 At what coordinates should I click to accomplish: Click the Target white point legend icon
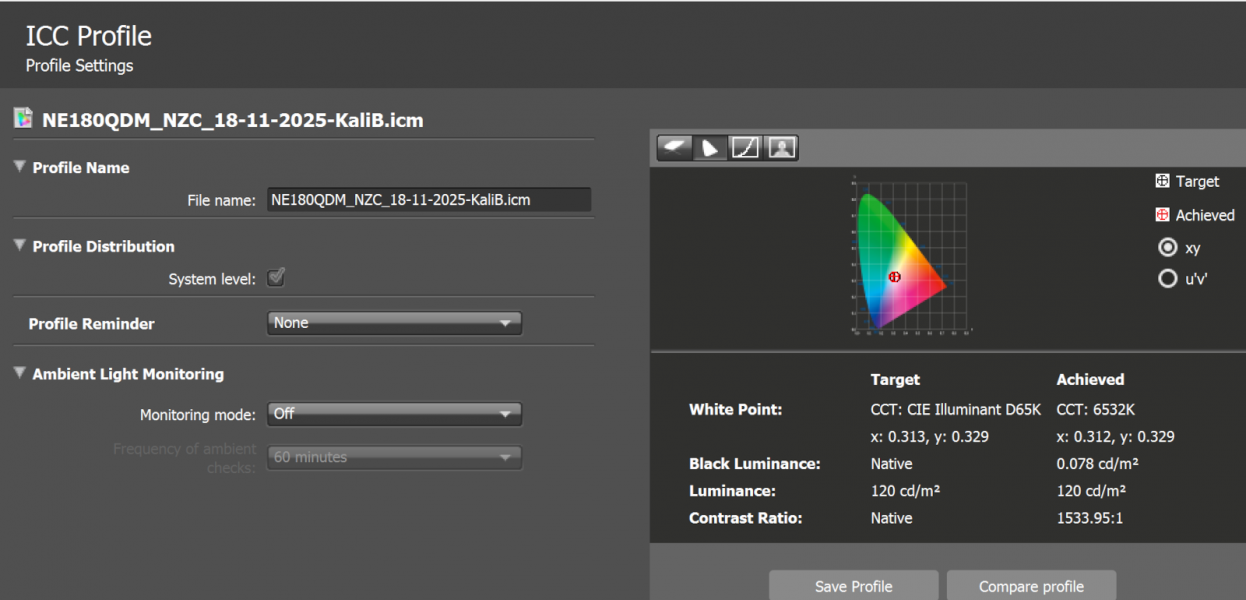coord(1162,181)
